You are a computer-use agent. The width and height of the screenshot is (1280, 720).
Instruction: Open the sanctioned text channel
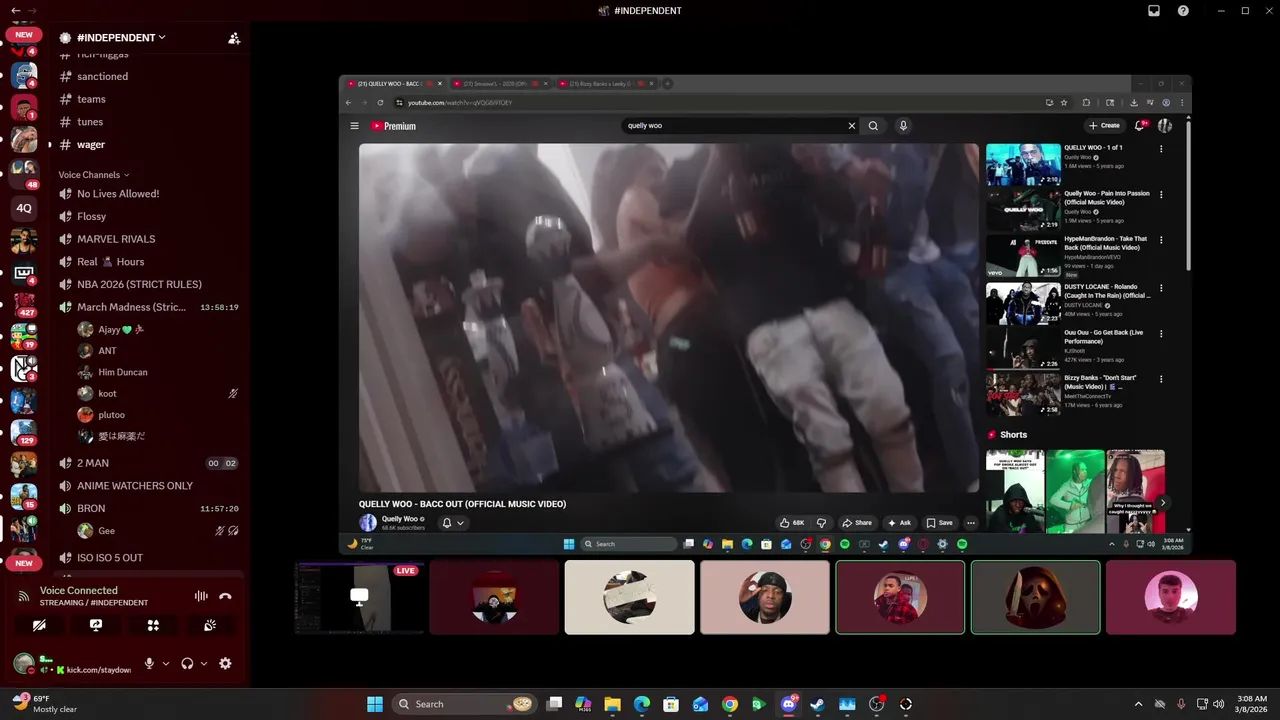102,76
